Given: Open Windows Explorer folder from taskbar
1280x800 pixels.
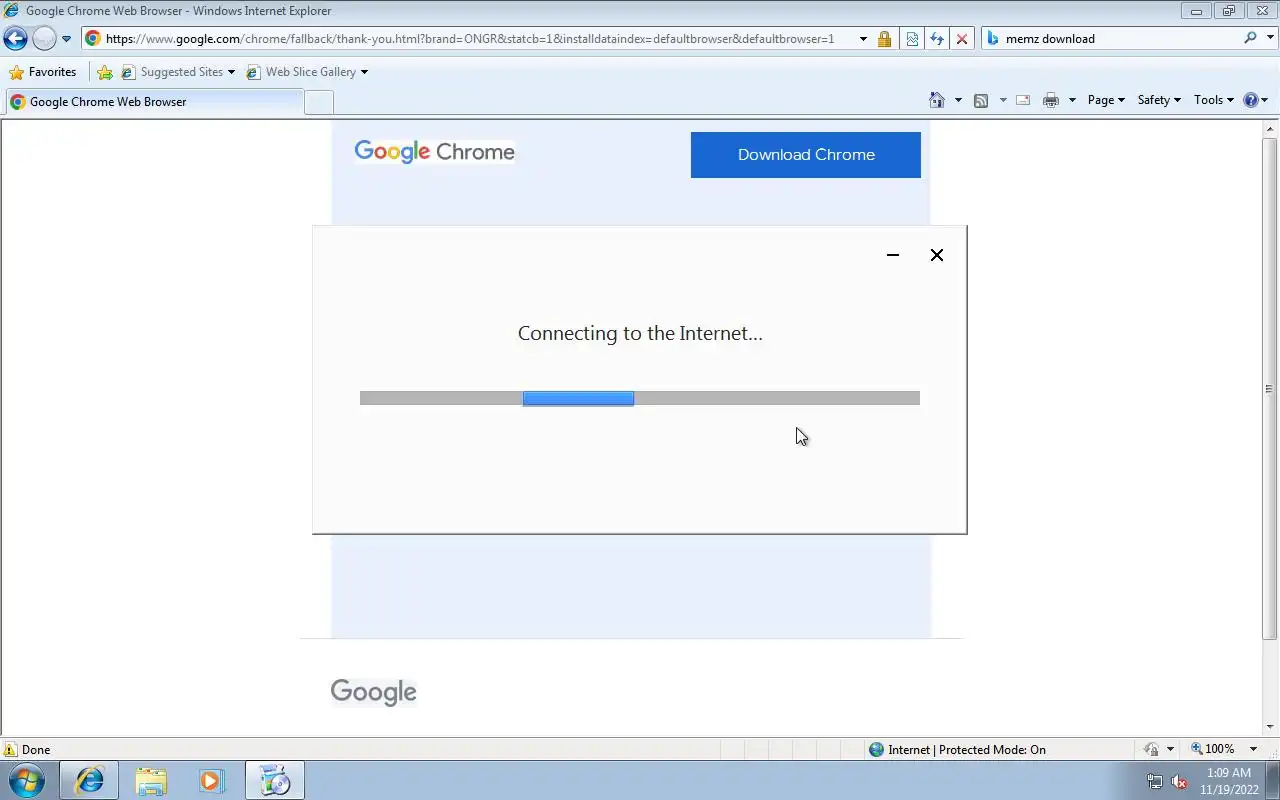Looking at the screenshot, I should pos(150,780).
